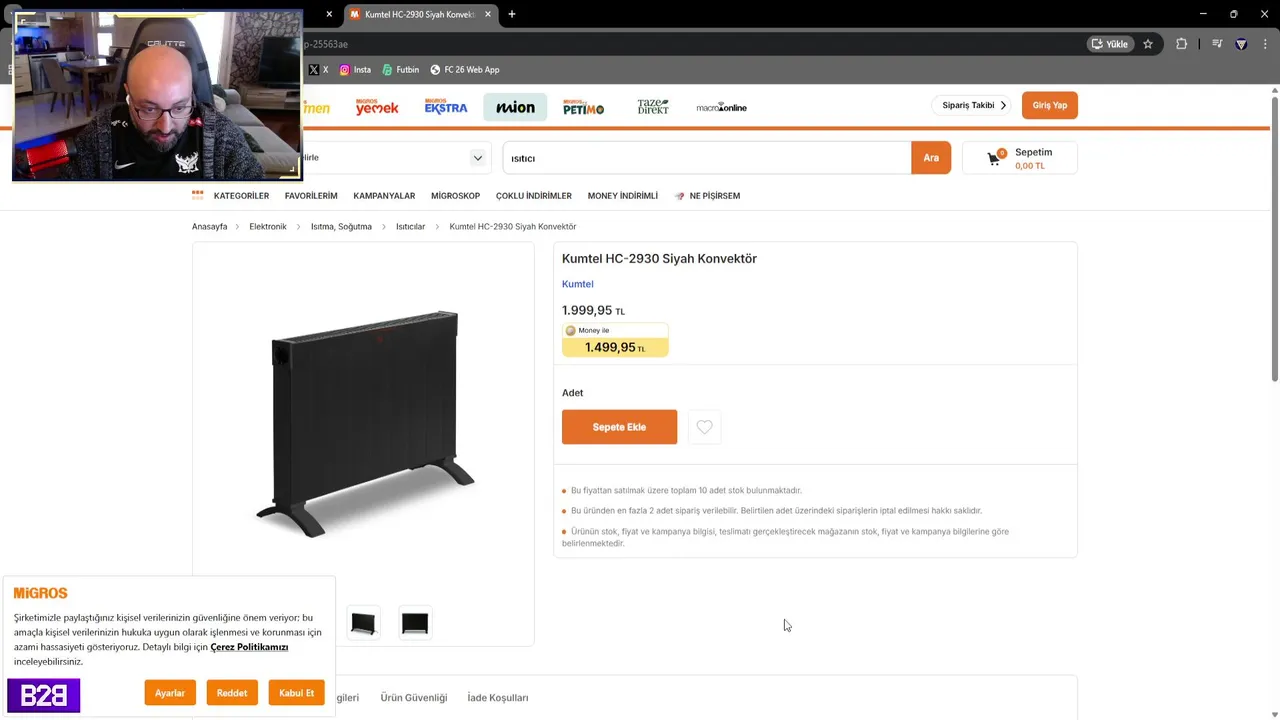Open Petimo brand logo
The width and height of the screenshot is (1280, 720).
[583, 107]
